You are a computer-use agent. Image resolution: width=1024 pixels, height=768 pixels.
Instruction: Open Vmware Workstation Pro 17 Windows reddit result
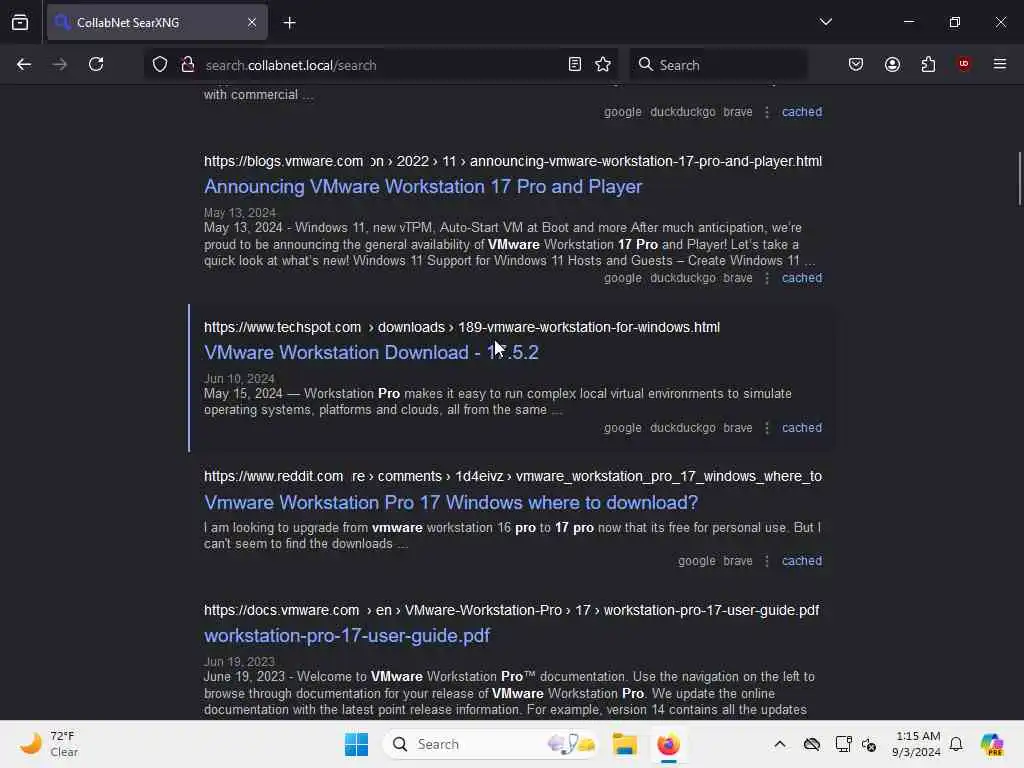click(451, 502)
